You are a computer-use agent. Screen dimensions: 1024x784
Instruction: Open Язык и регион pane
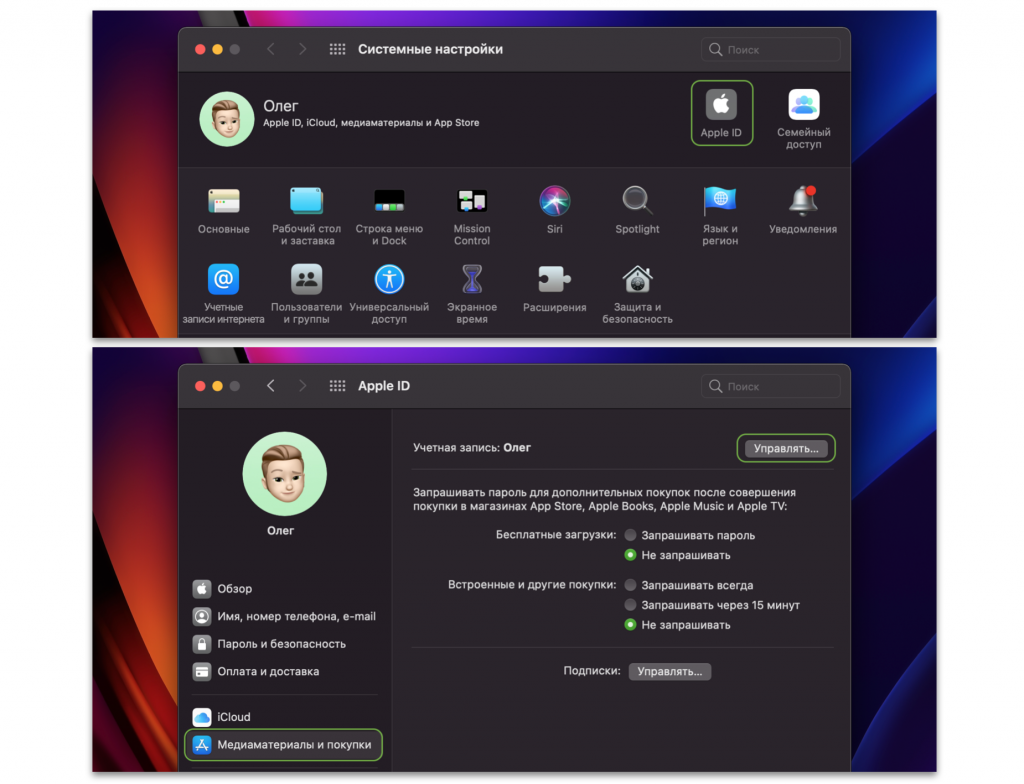click(720, 216)
